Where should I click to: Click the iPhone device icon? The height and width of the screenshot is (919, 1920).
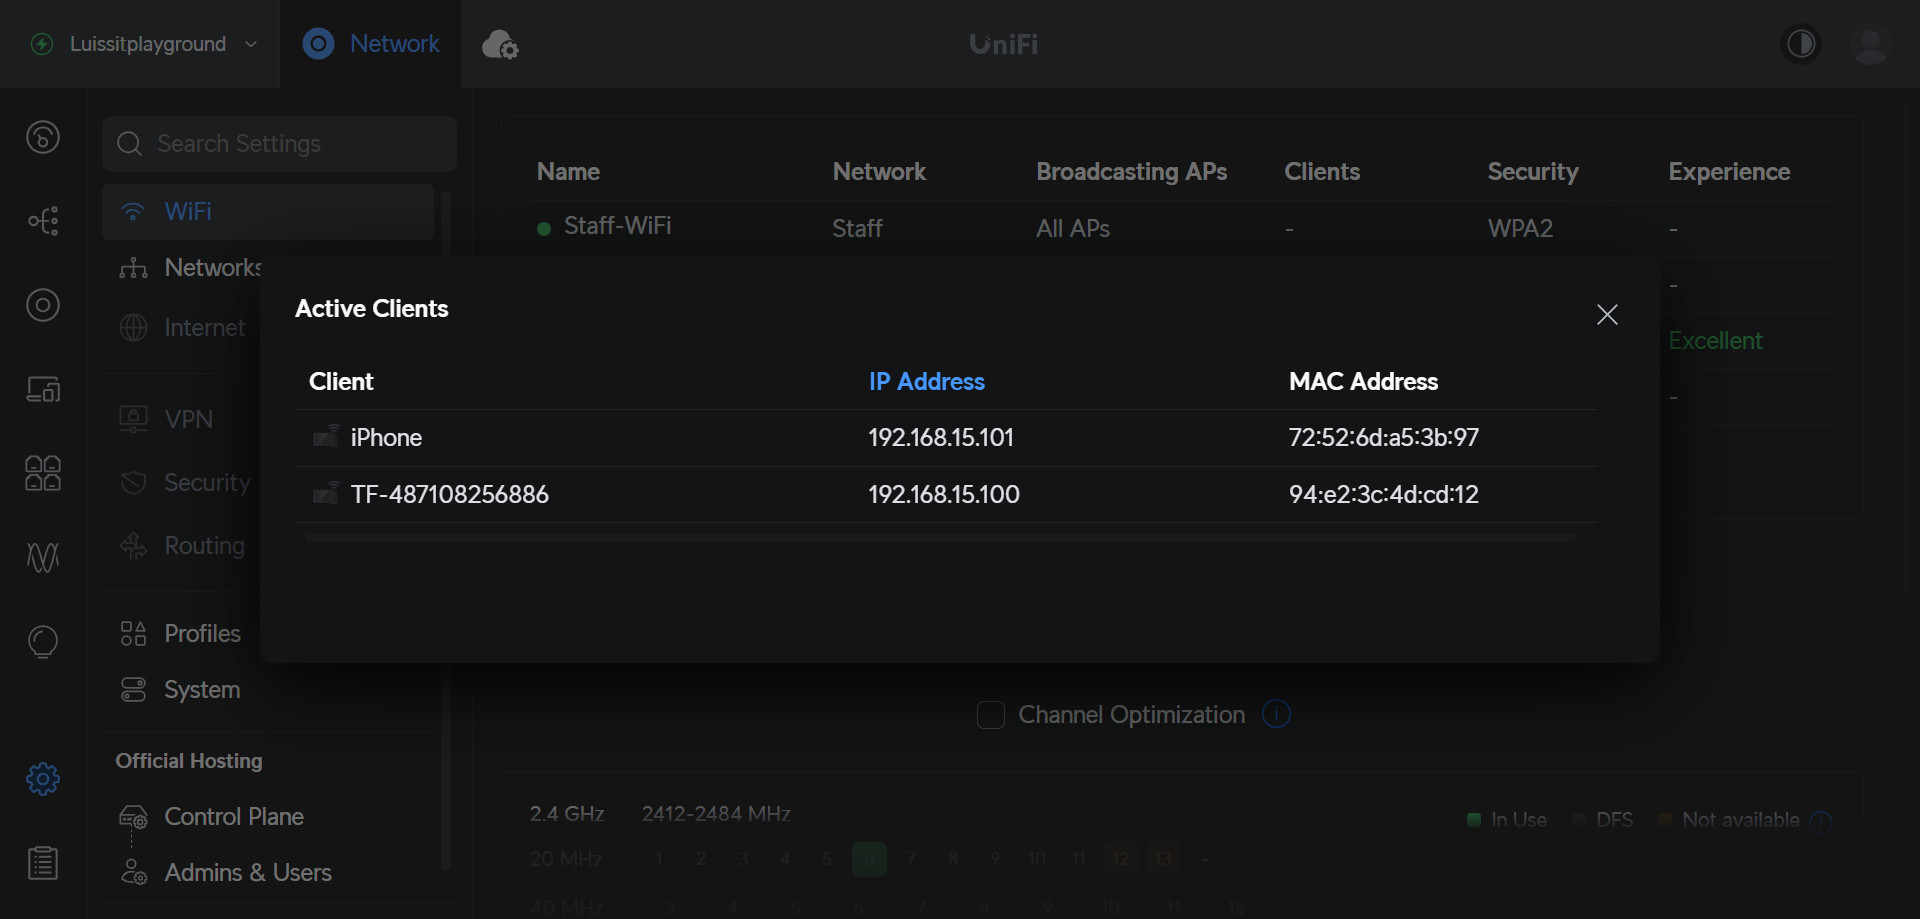326,436
